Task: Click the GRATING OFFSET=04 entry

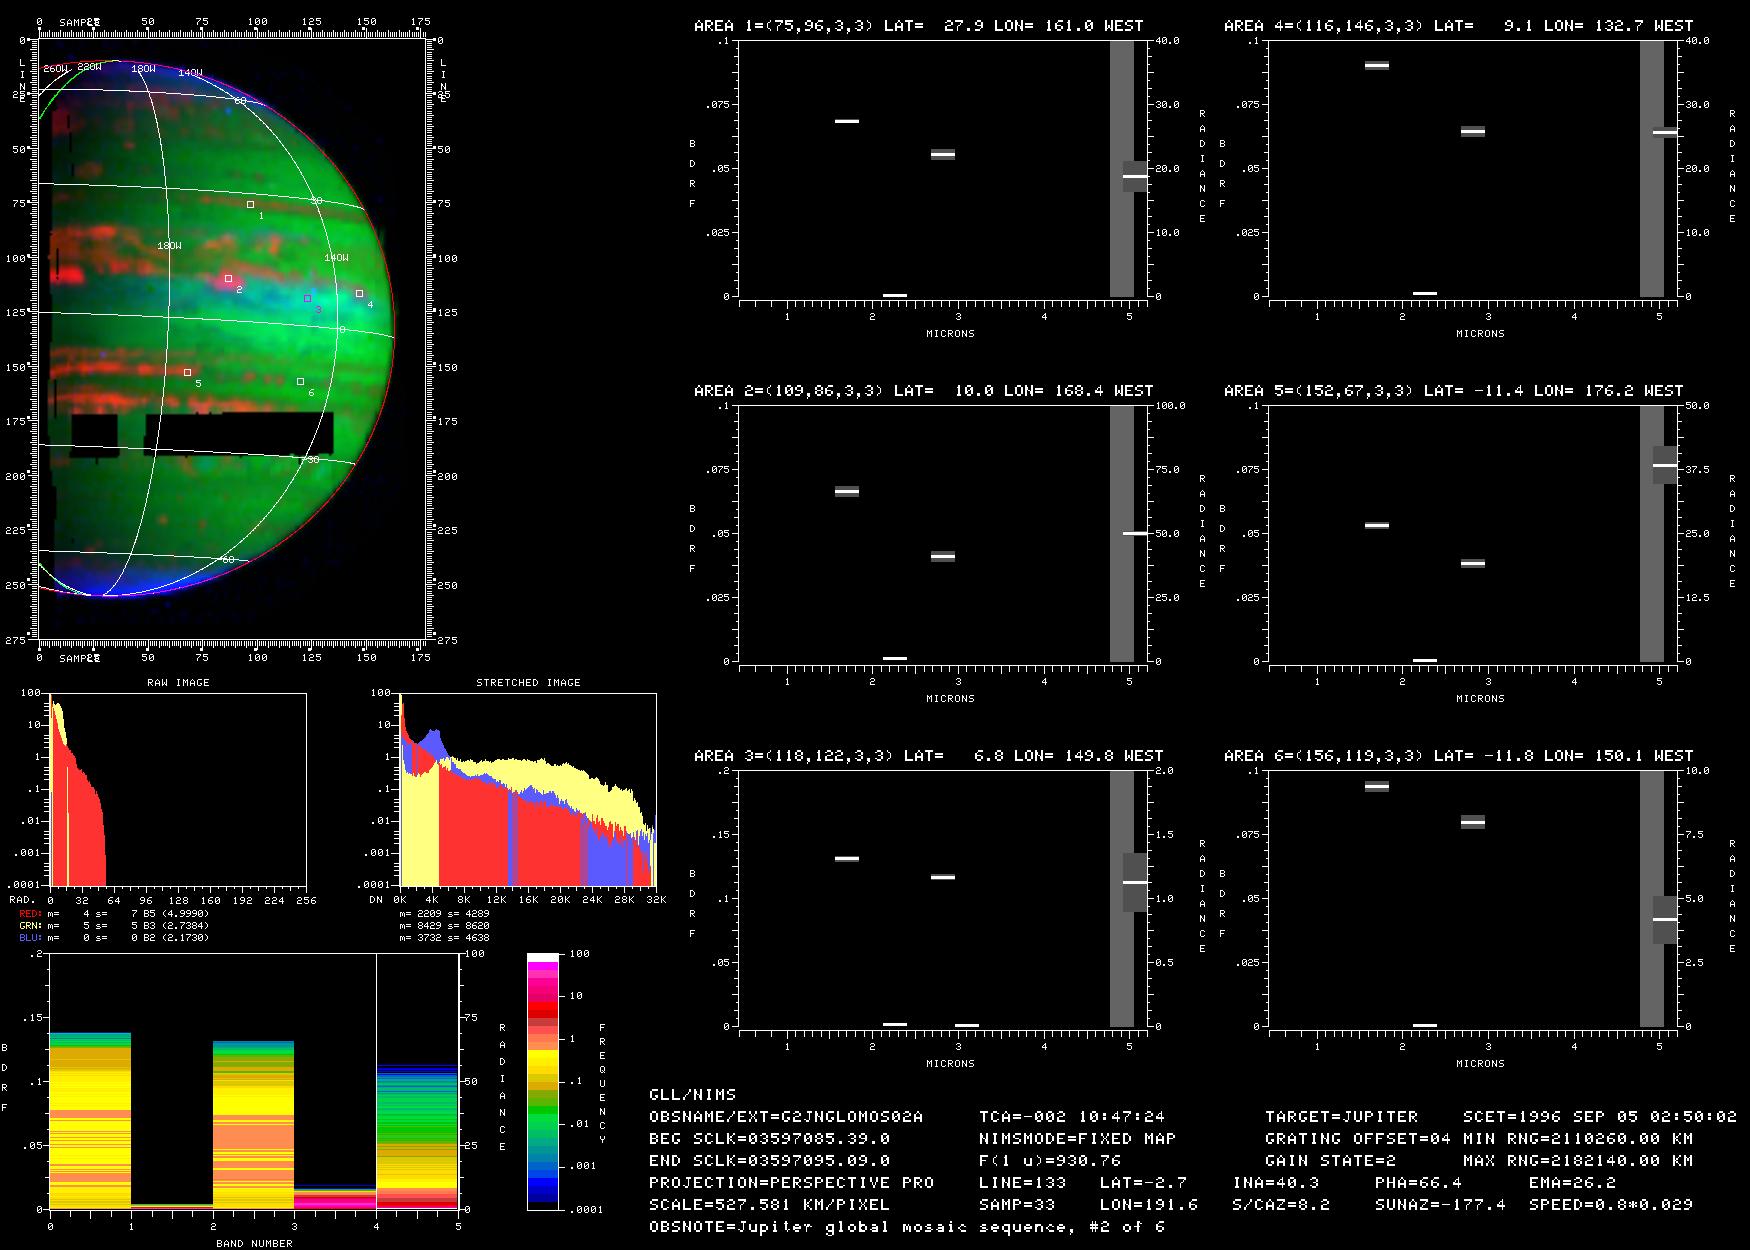Action: pos(1358,1139)
